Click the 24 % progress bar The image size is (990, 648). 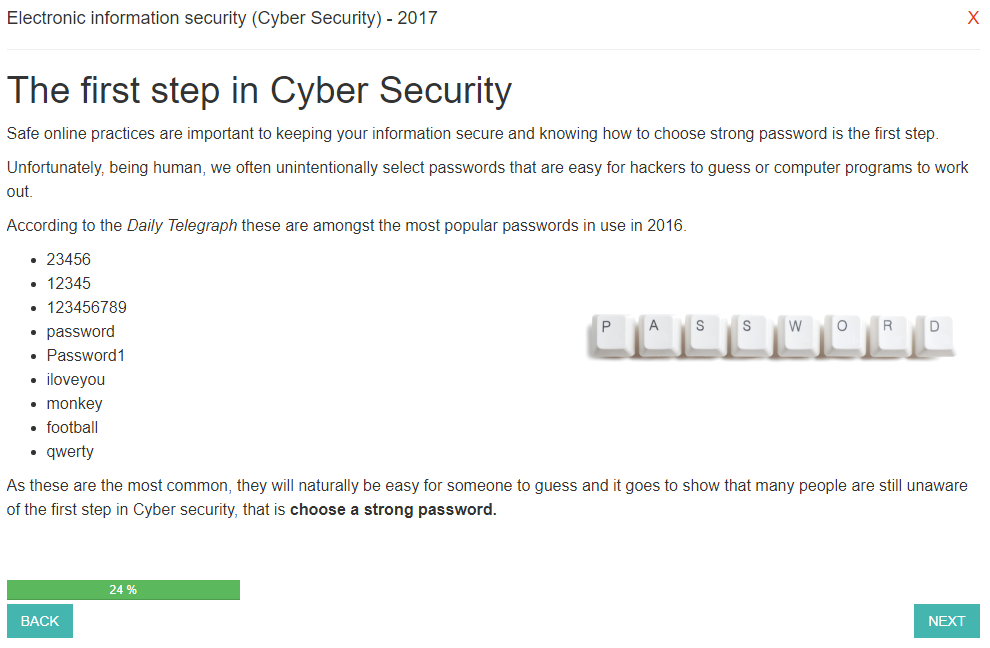pyautogui.click(x=123, y=590)
